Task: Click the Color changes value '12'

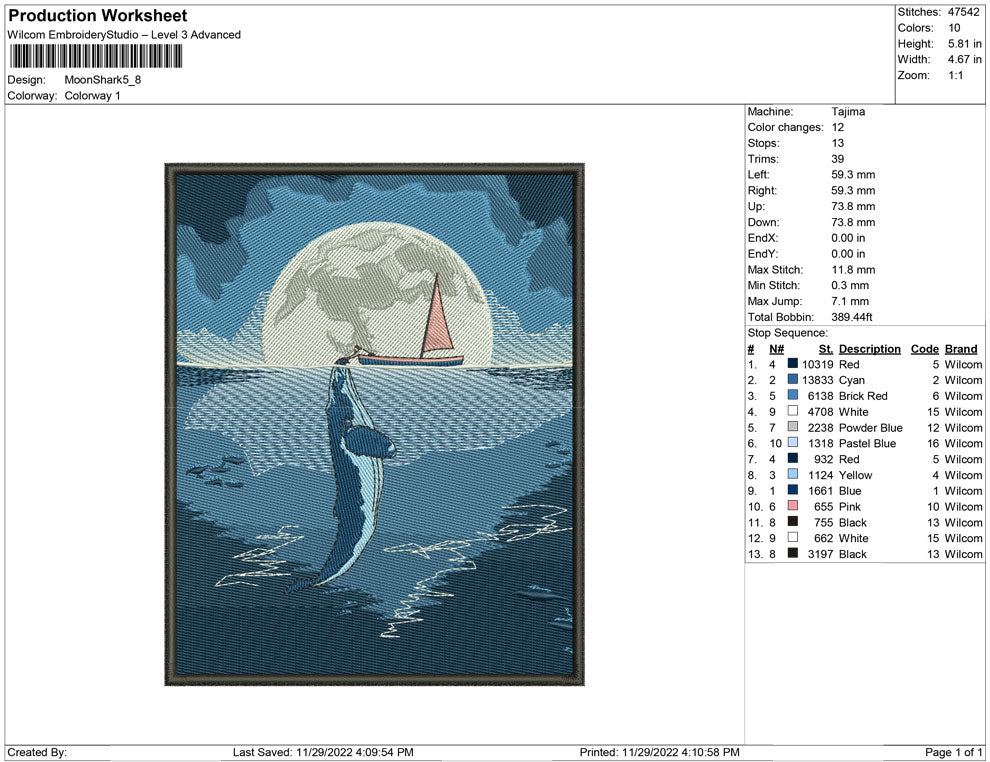Action: (838, 127)
